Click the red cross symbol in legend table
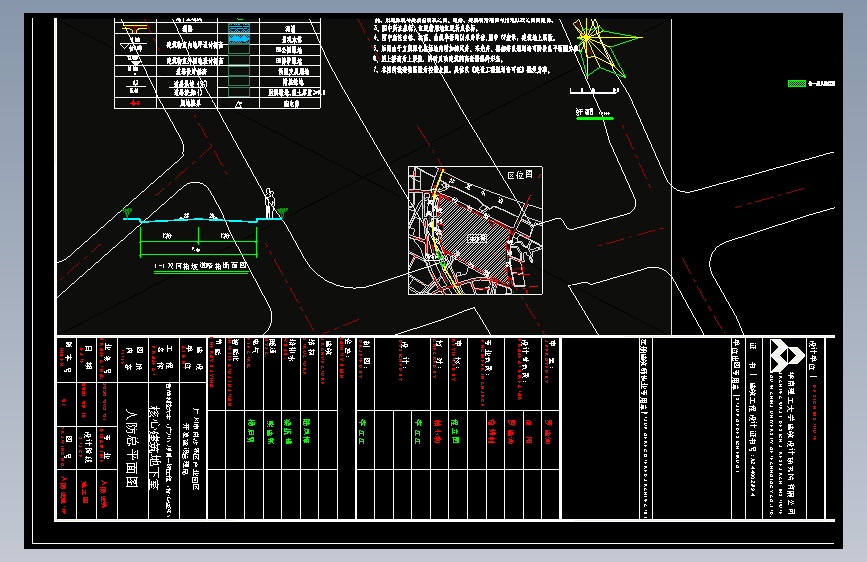The width and height of the screenshot is (867, 562). click(x=134, y=103)
